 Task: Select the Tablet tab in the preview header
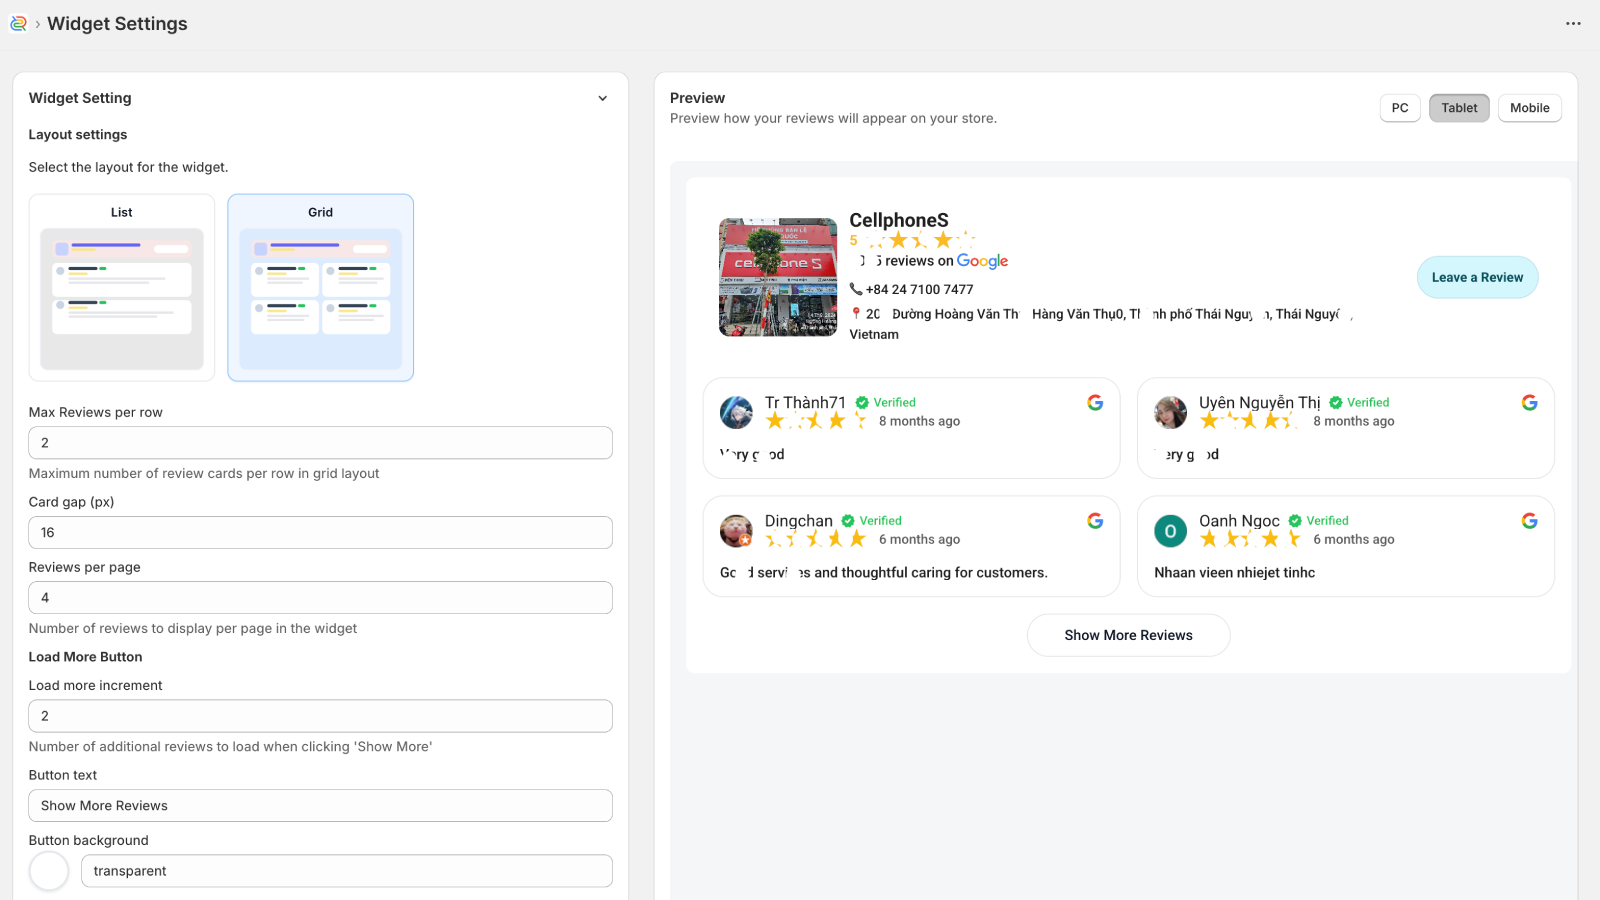(x=1458, y=107)
